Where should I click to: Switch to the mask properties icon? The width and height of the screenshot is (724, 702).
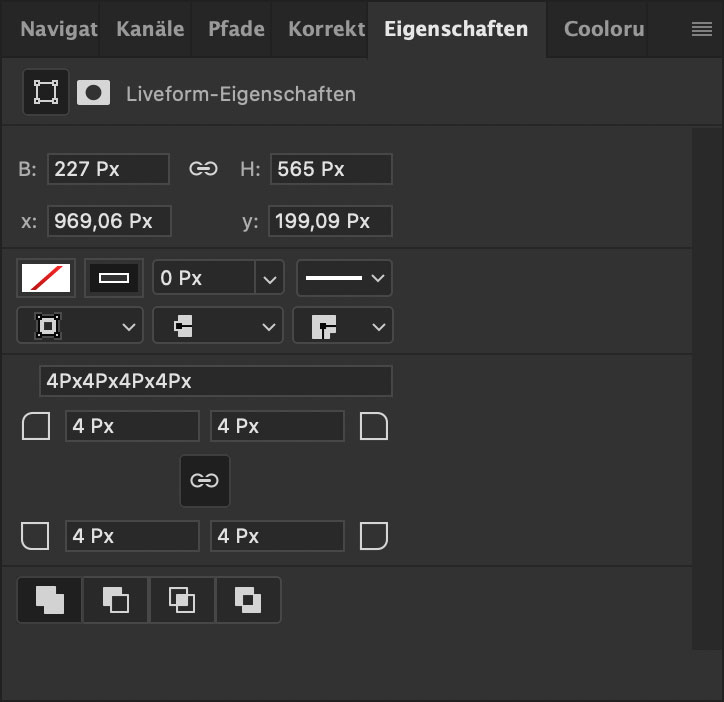pyautogui.click(x=93, y=92)
